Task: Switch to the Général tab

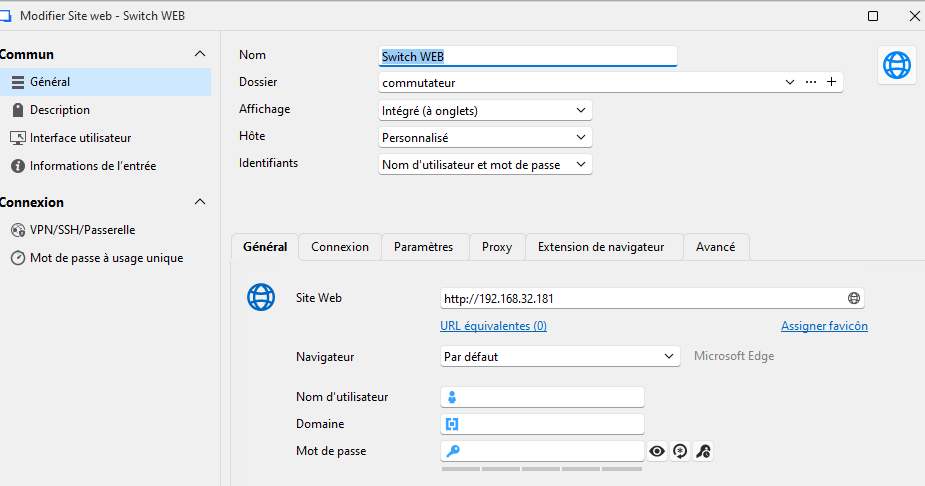Action: (x=265, y=247)
